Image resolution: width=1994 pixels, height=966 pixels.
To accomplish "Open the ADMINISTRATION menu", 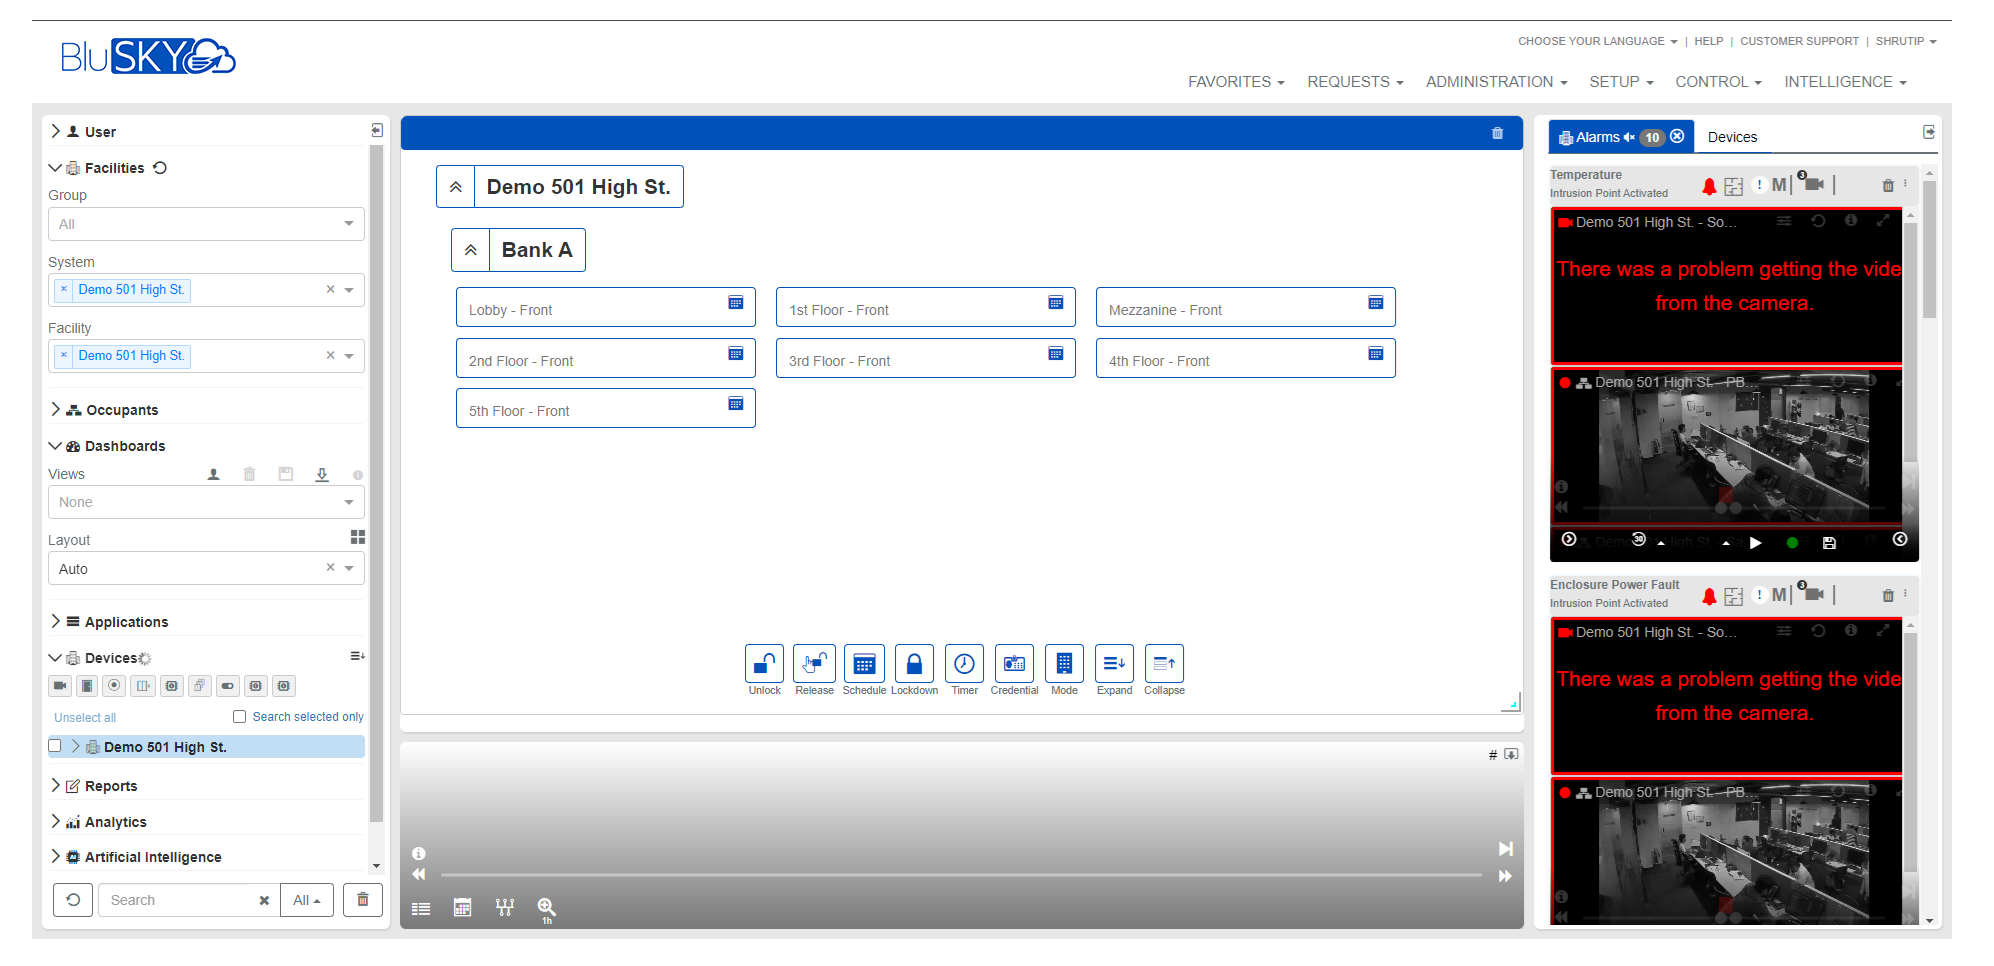I will click(1495, 82).
